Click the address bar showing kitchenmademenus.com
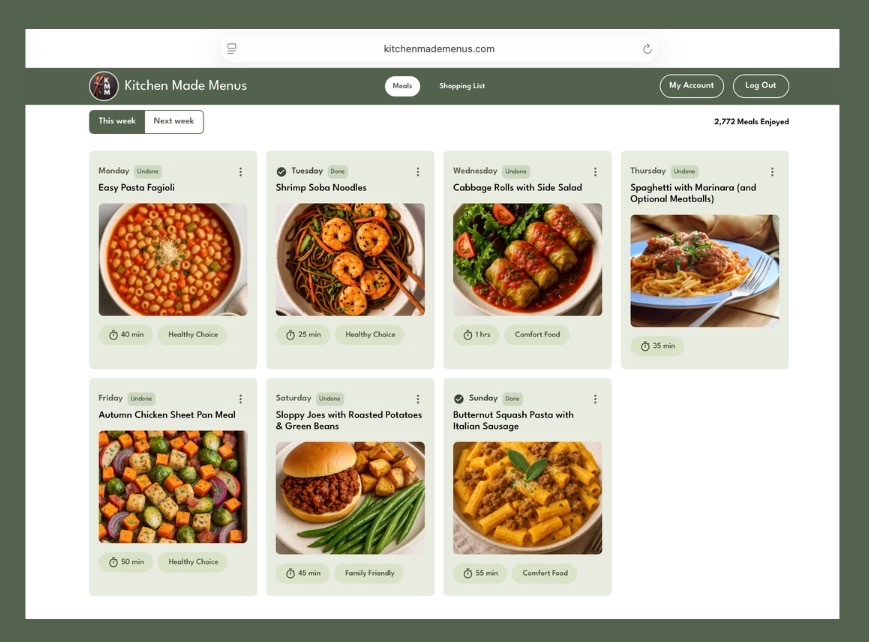Image resolution: width=869 pixels, height=642 pixels. [x=439, y=49]
